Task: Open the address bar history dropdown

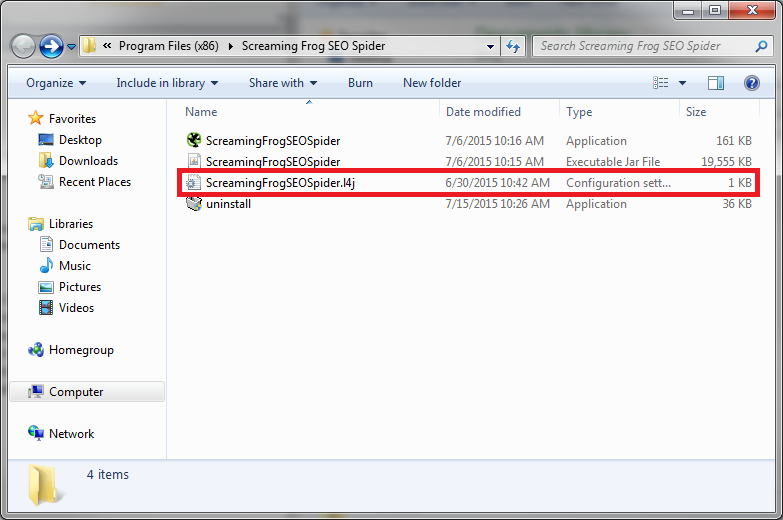Action: pyautogui.click(x=490, y=46)
